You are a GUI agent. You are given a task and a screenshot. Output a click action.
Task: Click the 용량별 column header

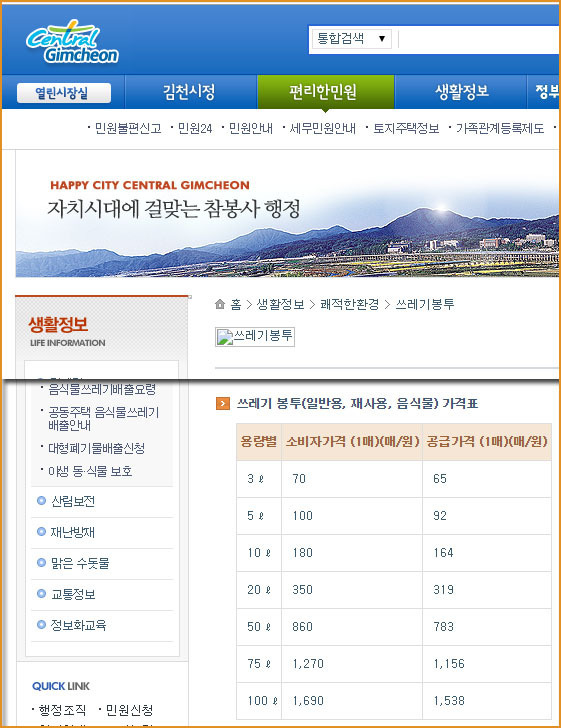259,441
